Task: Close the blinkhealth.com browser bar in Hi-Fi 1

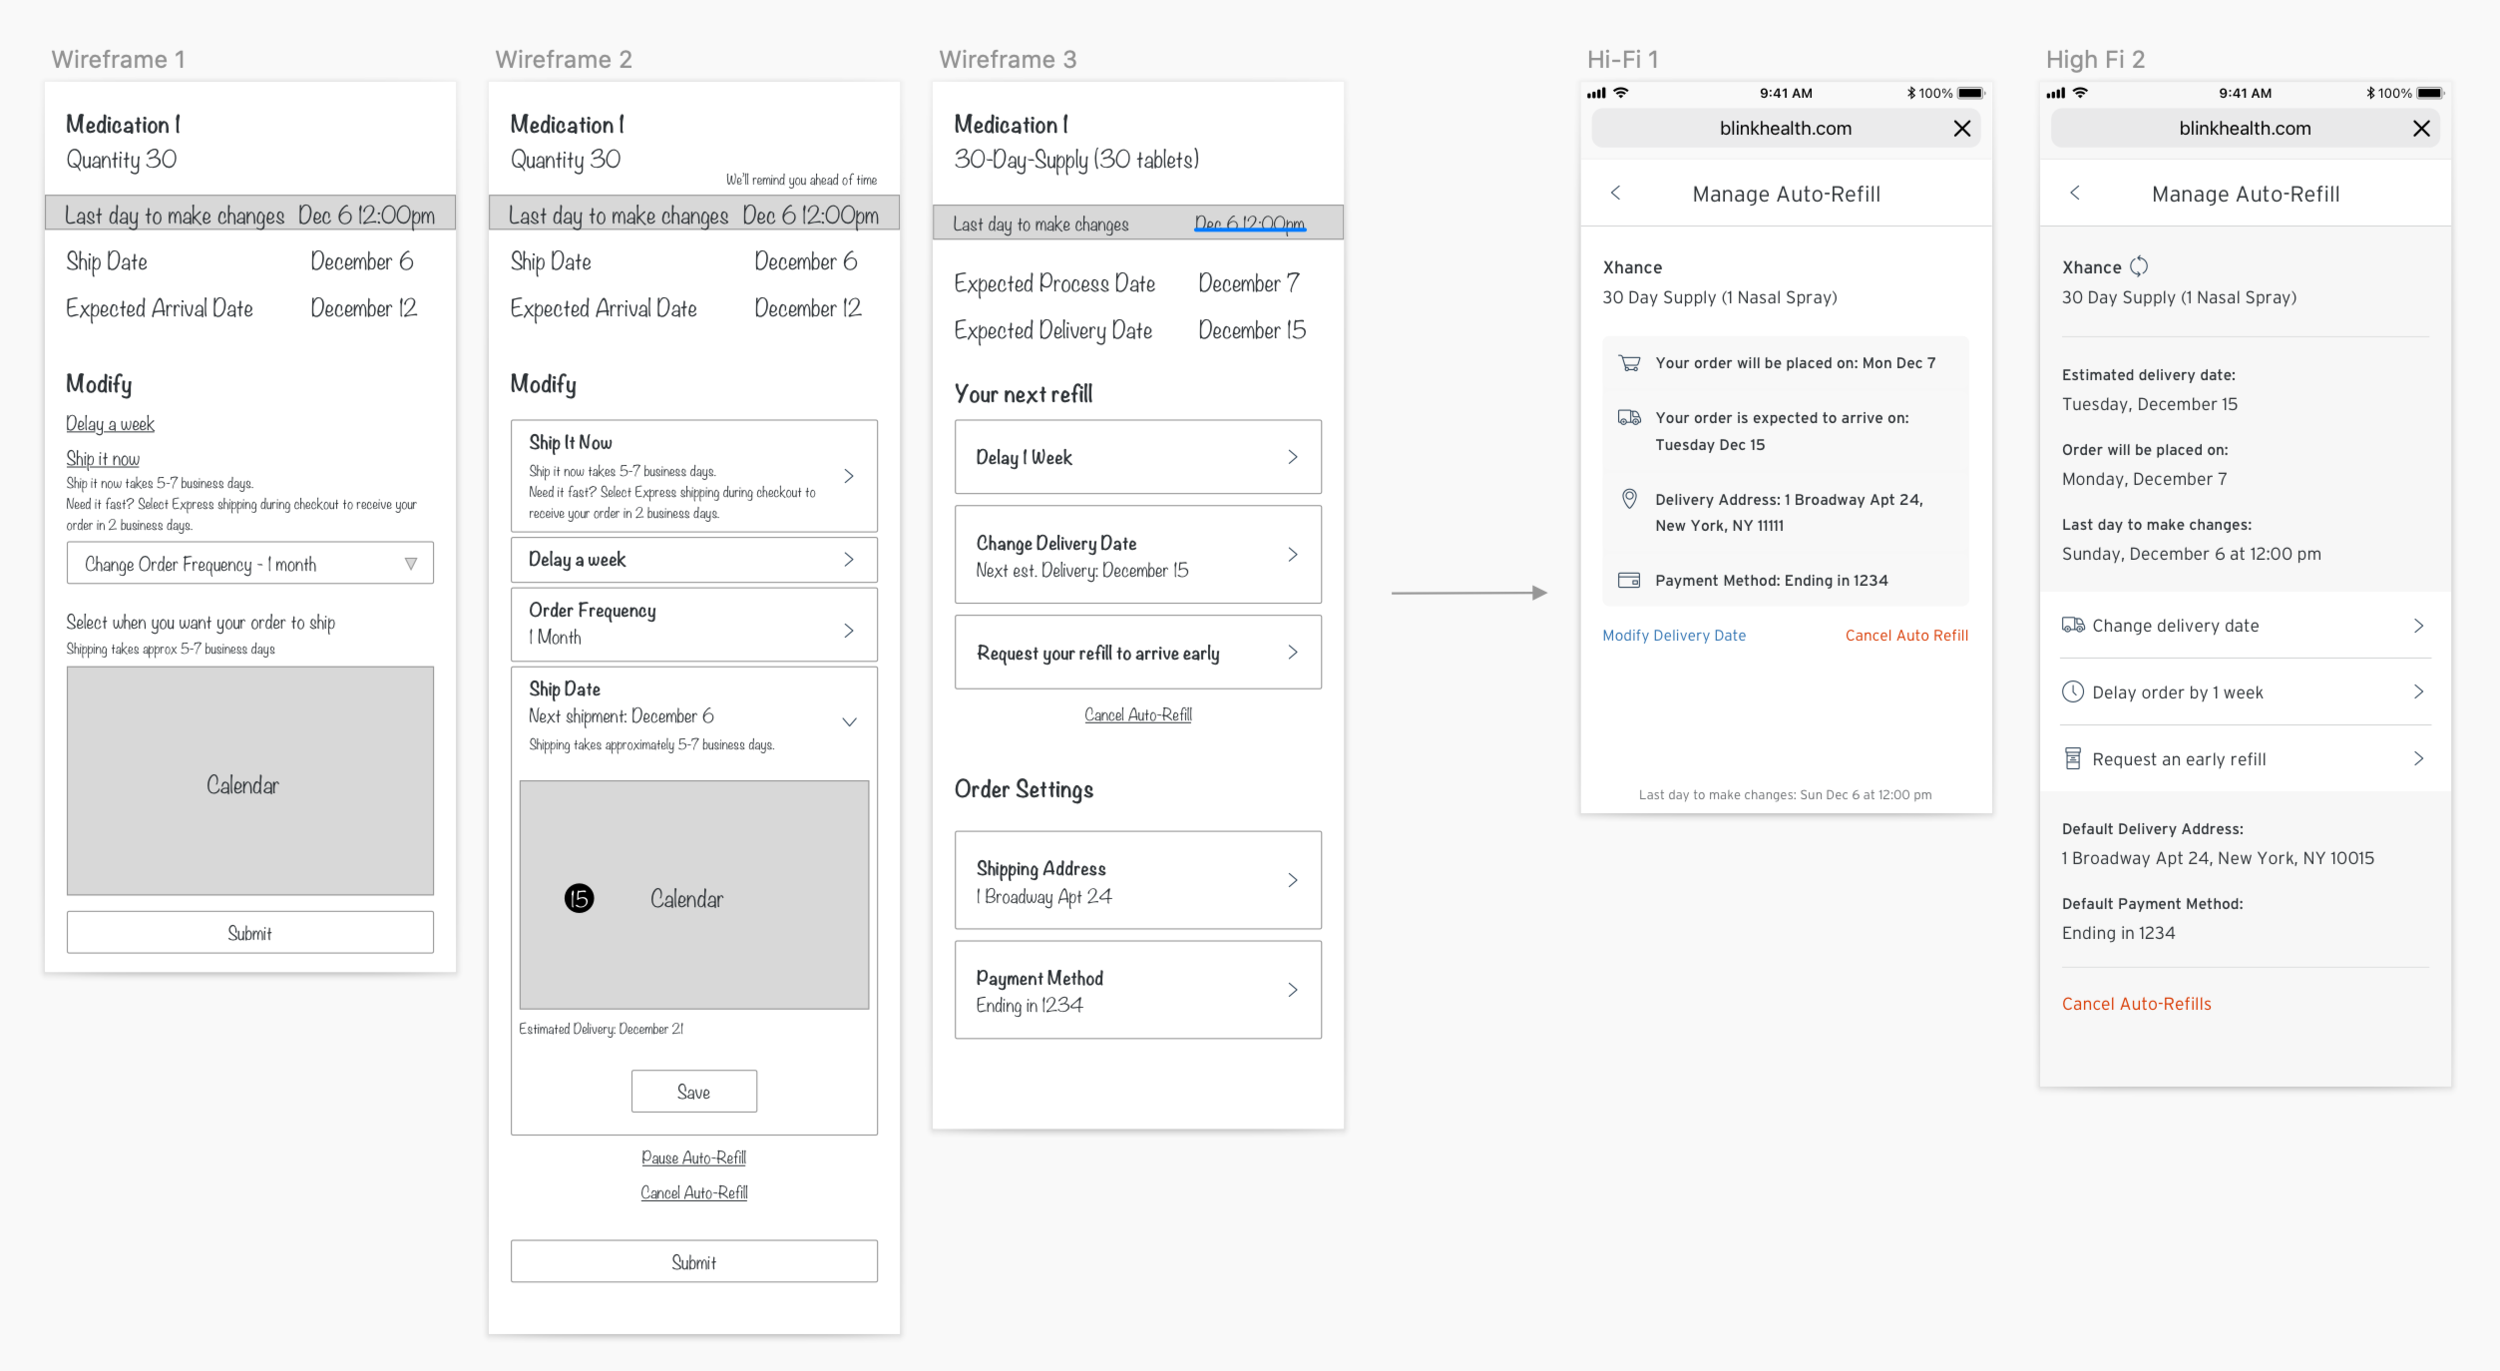Action: click(1961, 128)
